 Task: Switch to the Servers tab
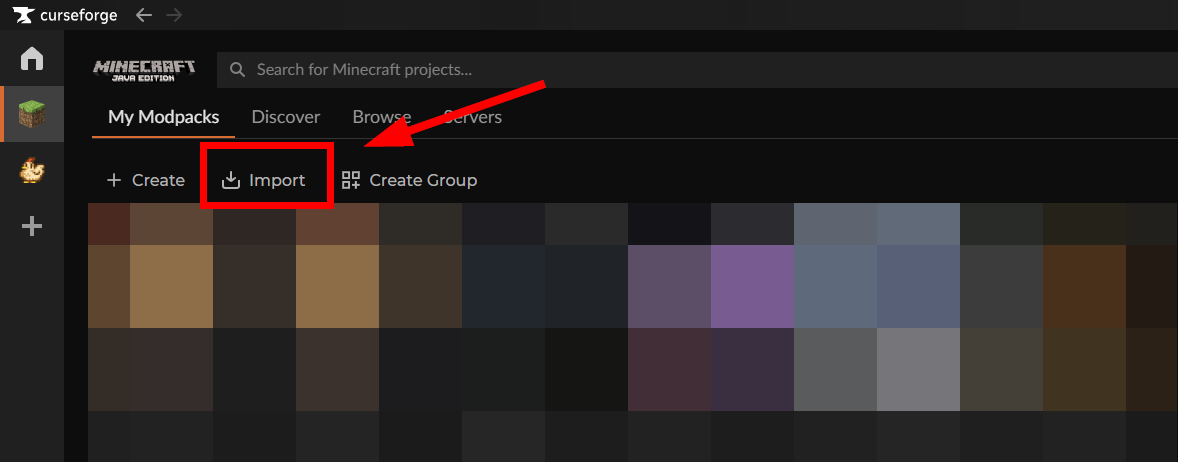pyautogui.click(x=473, y=117)
